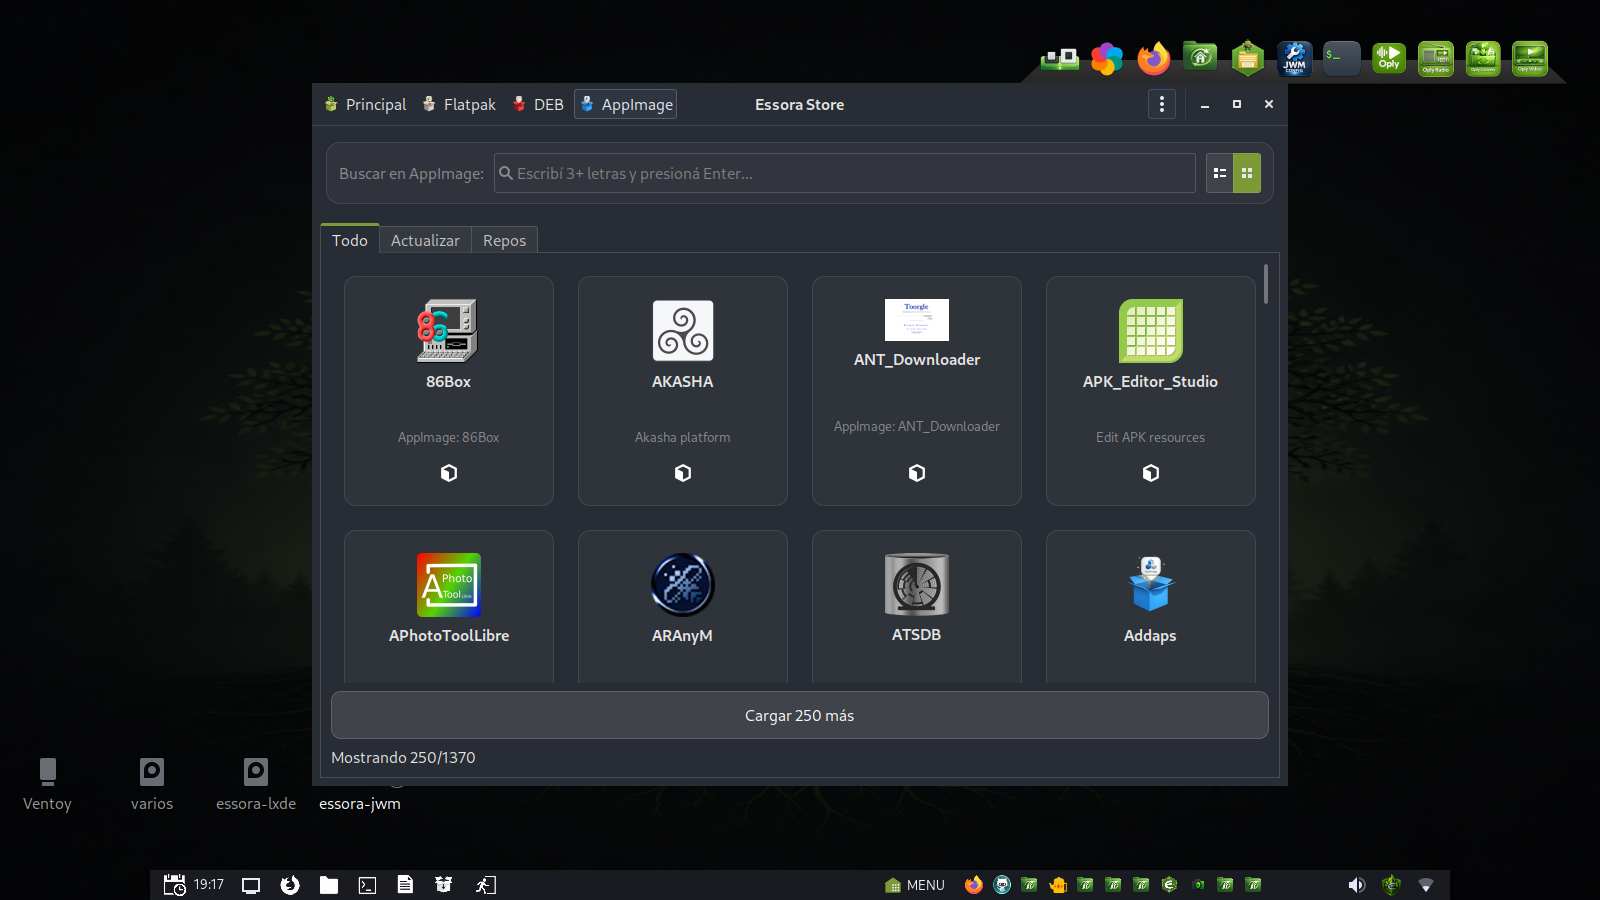Open the Wi-Fi network tray icon
Viewport: 1600px width, 900px height.
(1426, 885)
